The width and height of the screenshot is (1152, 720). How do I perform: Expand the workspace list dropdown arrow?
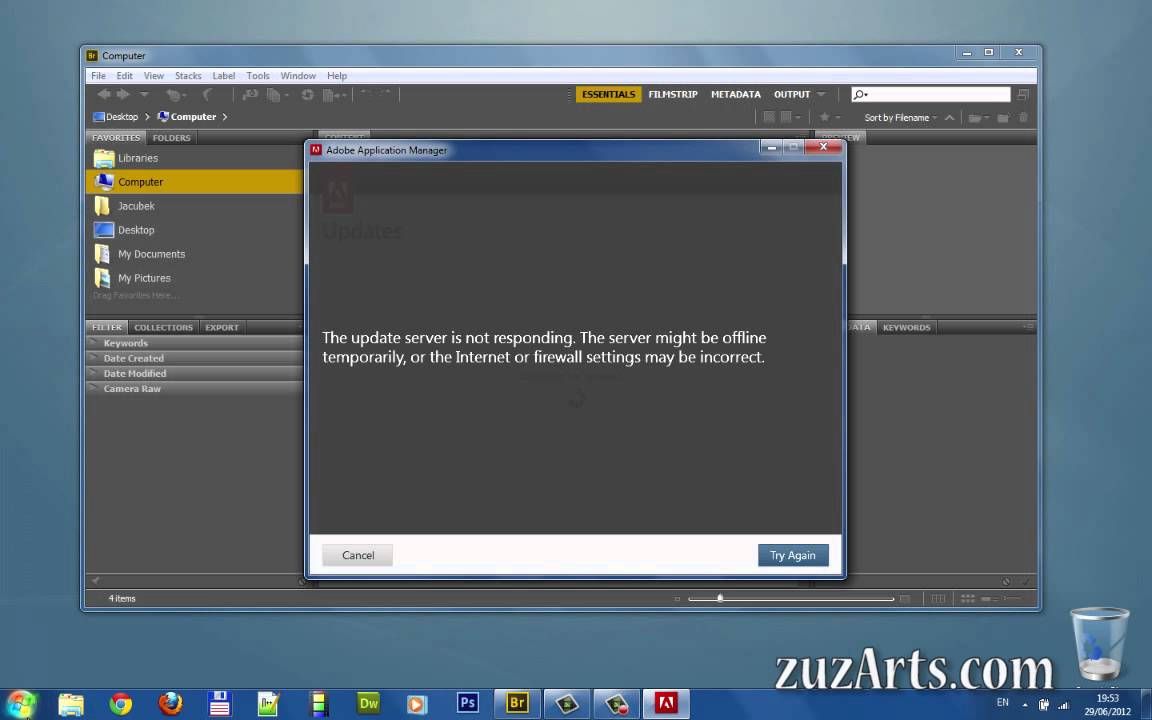[821, 94]
